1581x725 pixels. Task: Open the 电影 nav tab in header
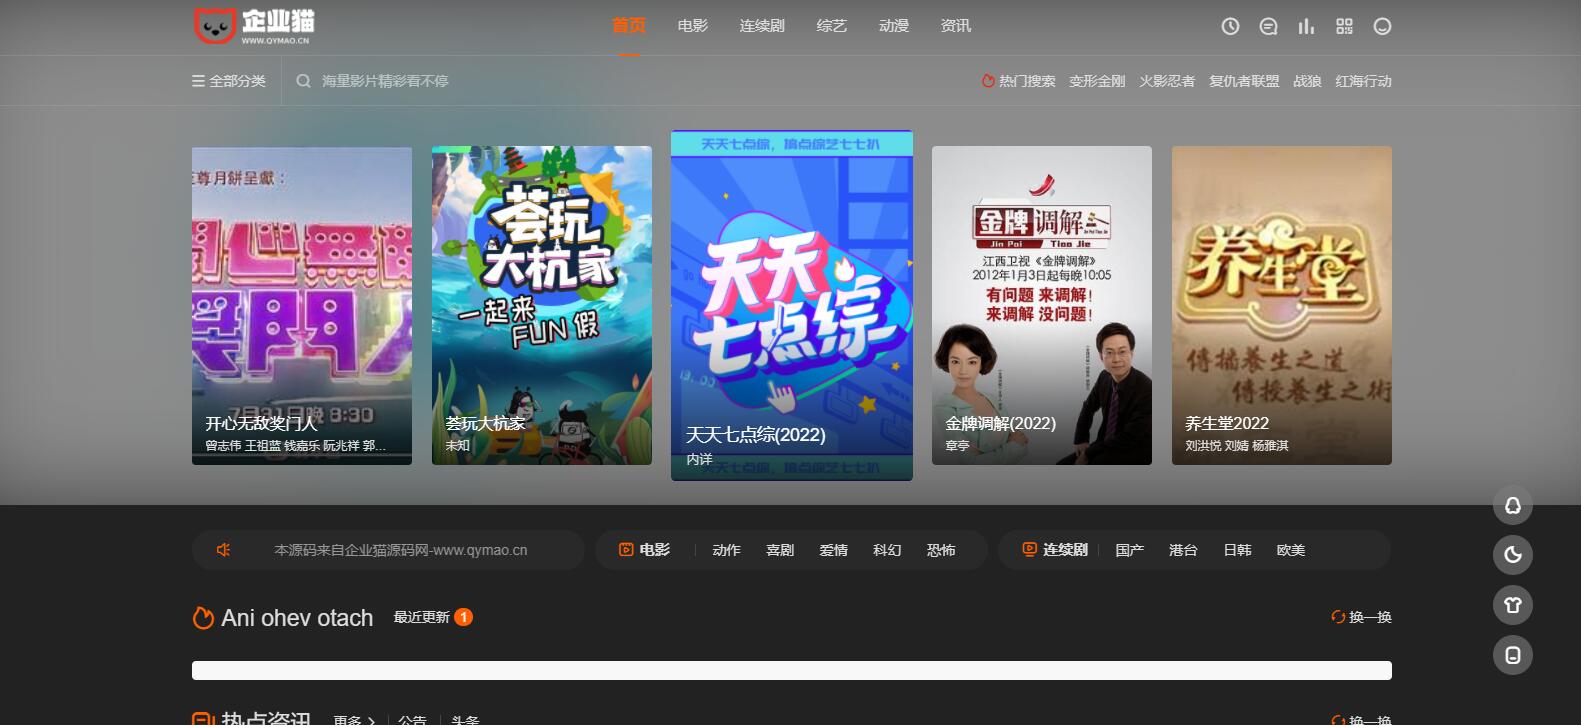tap(693, 26)
